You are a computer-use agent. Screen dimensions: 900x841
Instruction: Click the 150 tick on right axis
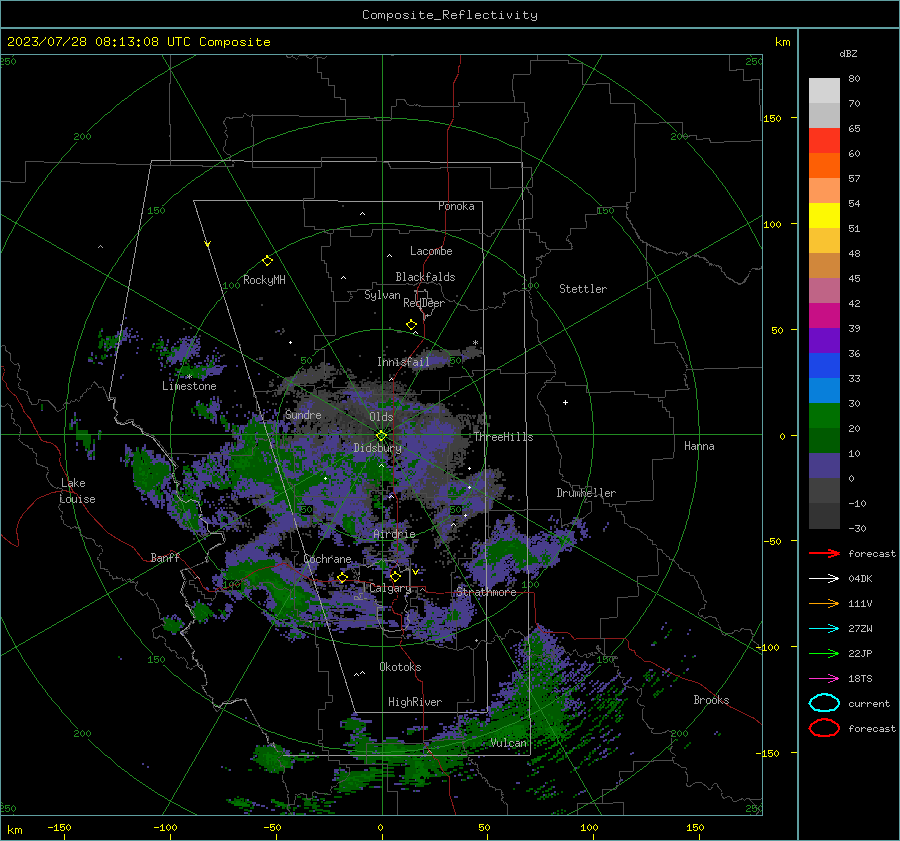point(772,118)
